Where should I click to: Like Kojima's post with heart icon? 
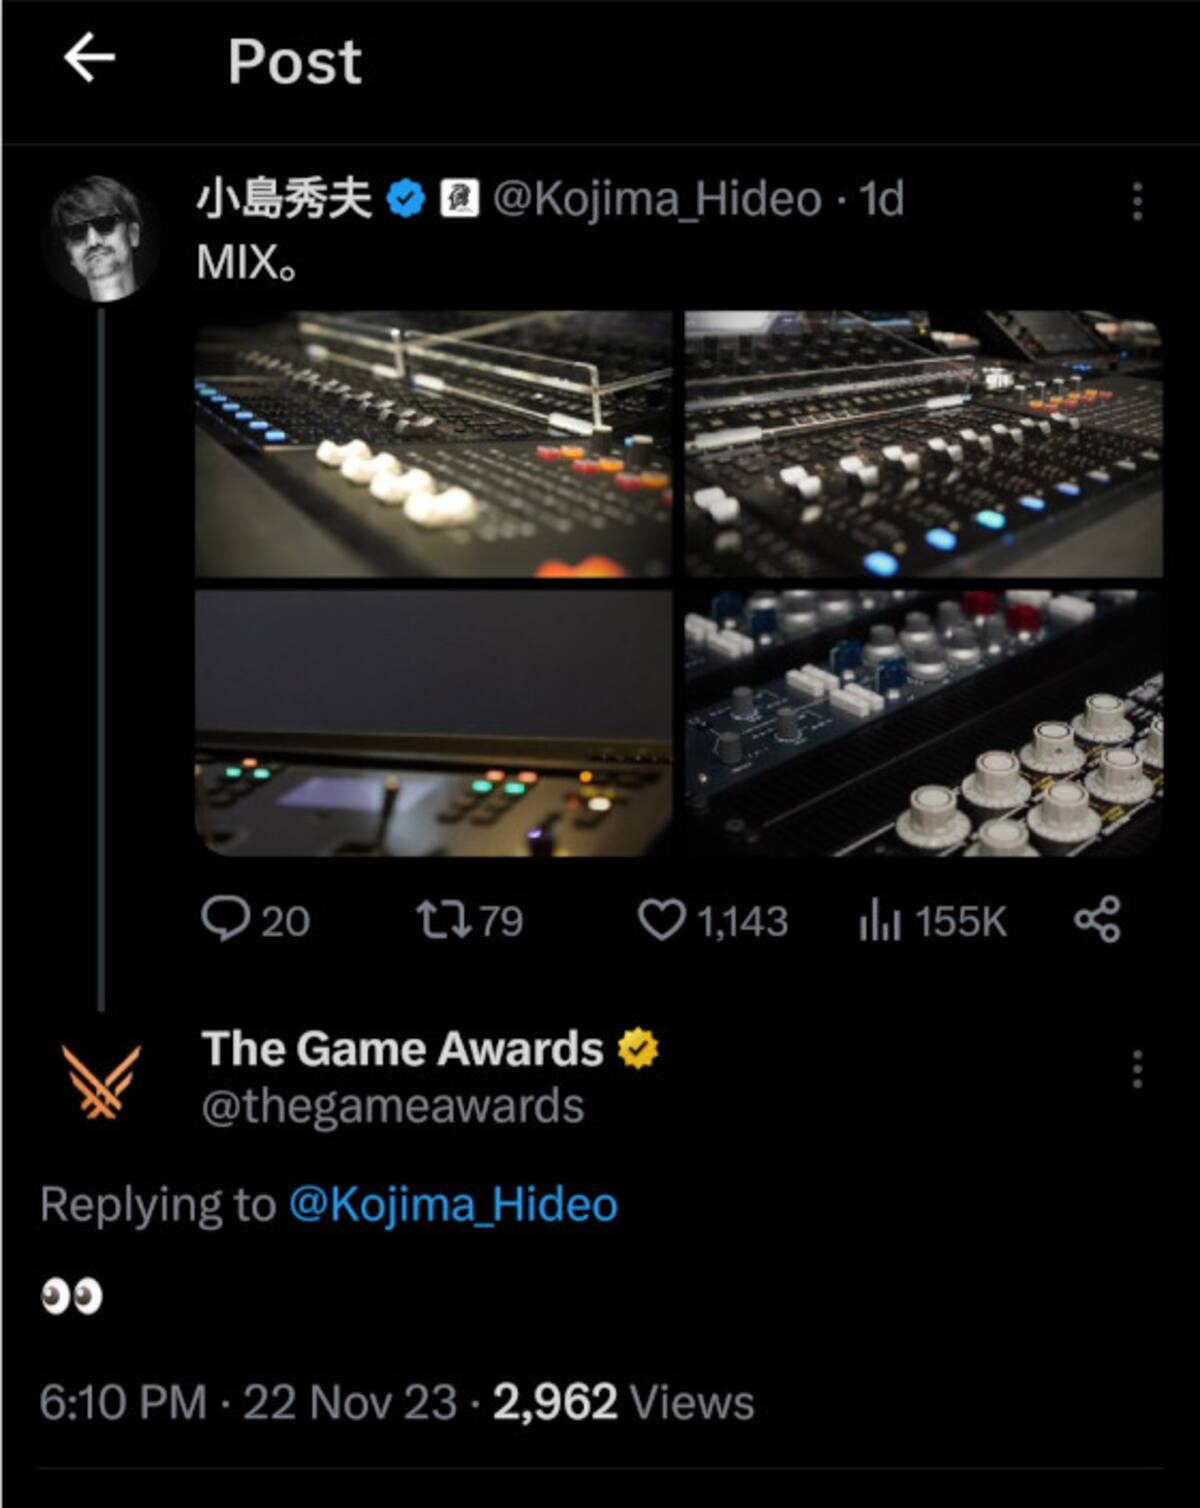712,920
